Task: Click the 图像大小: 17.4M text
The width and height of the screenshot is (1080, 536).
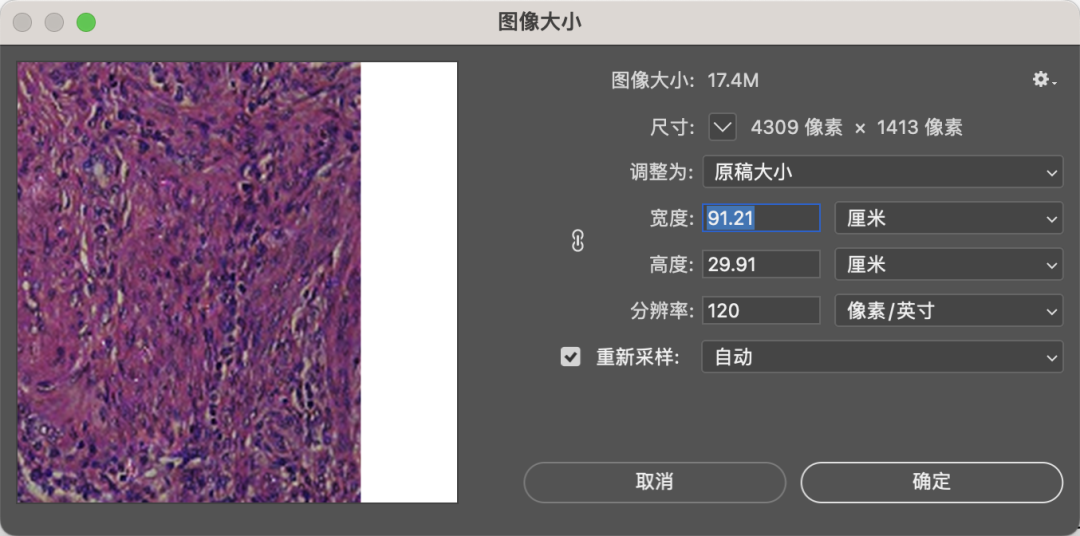Action: click(685, 81)
